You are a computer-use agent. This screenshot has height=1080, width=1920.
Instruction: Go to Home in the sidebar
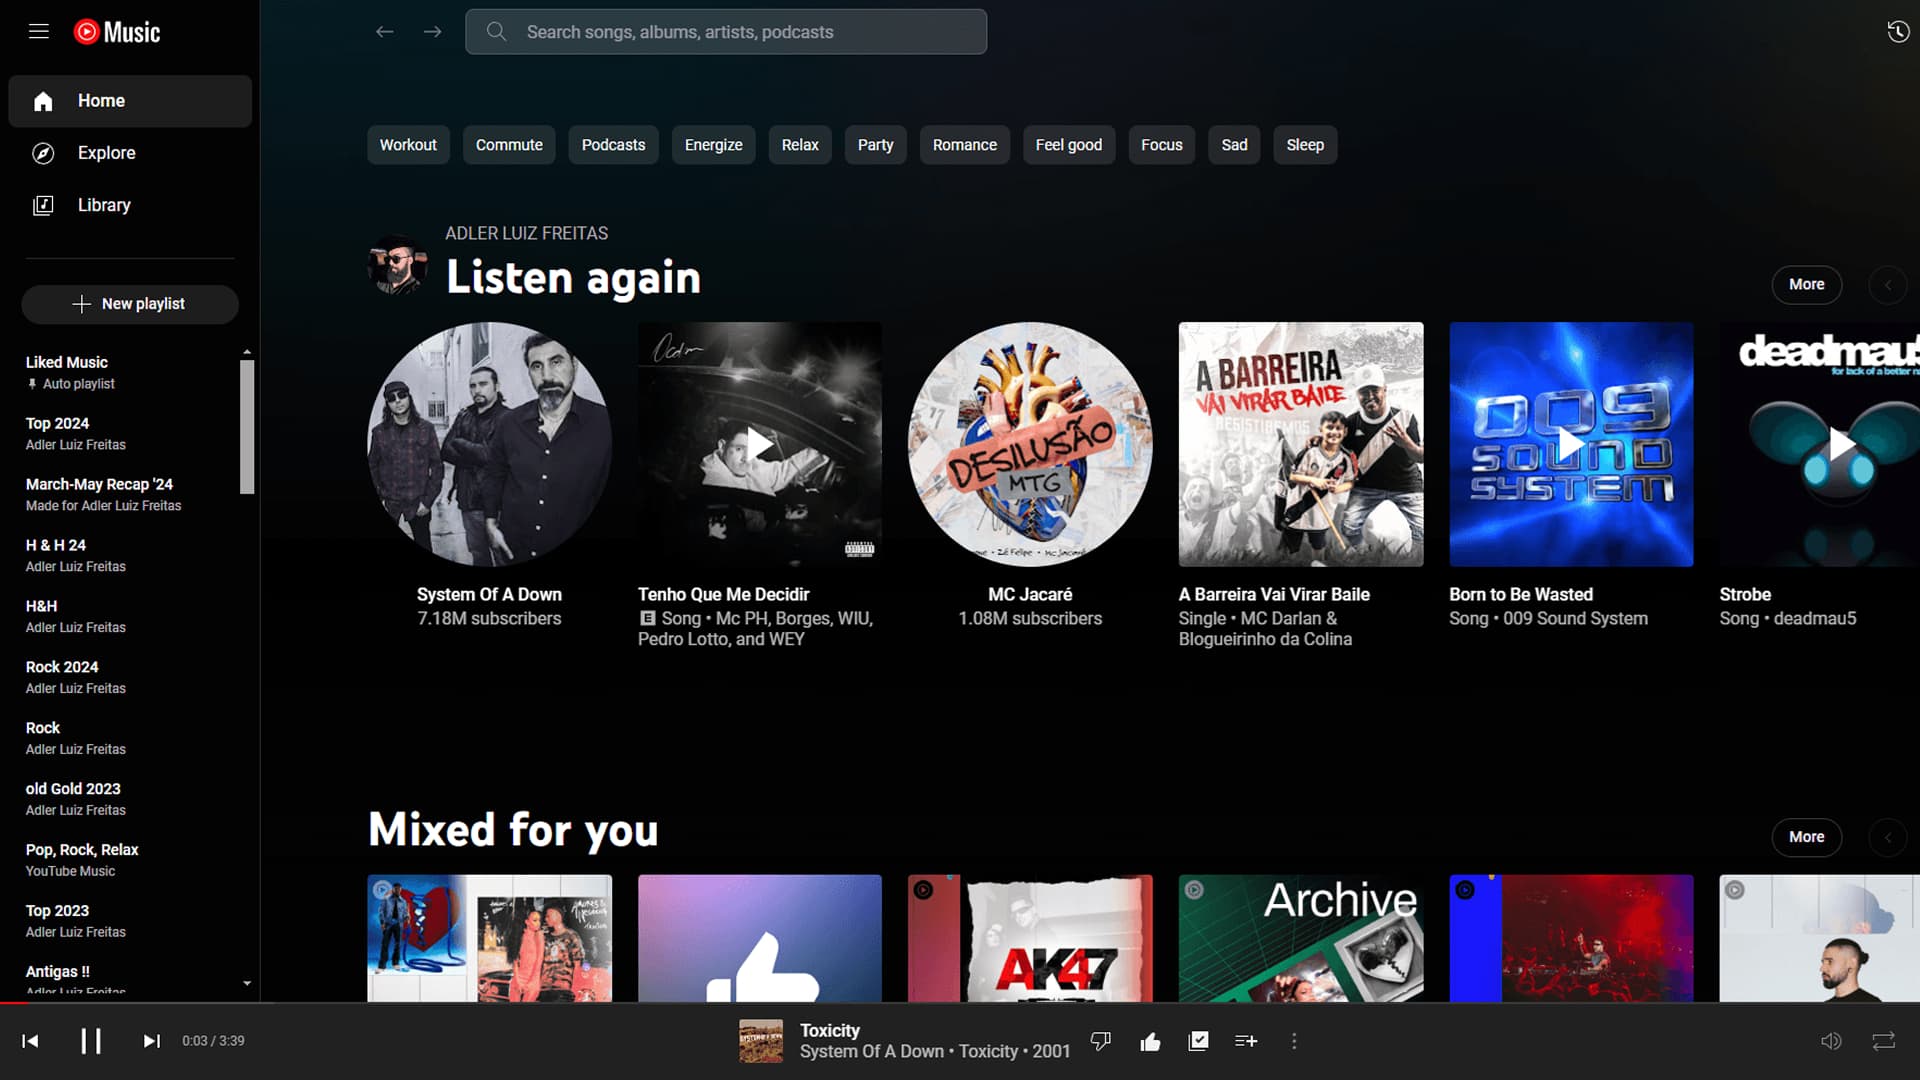click(130, 101)
